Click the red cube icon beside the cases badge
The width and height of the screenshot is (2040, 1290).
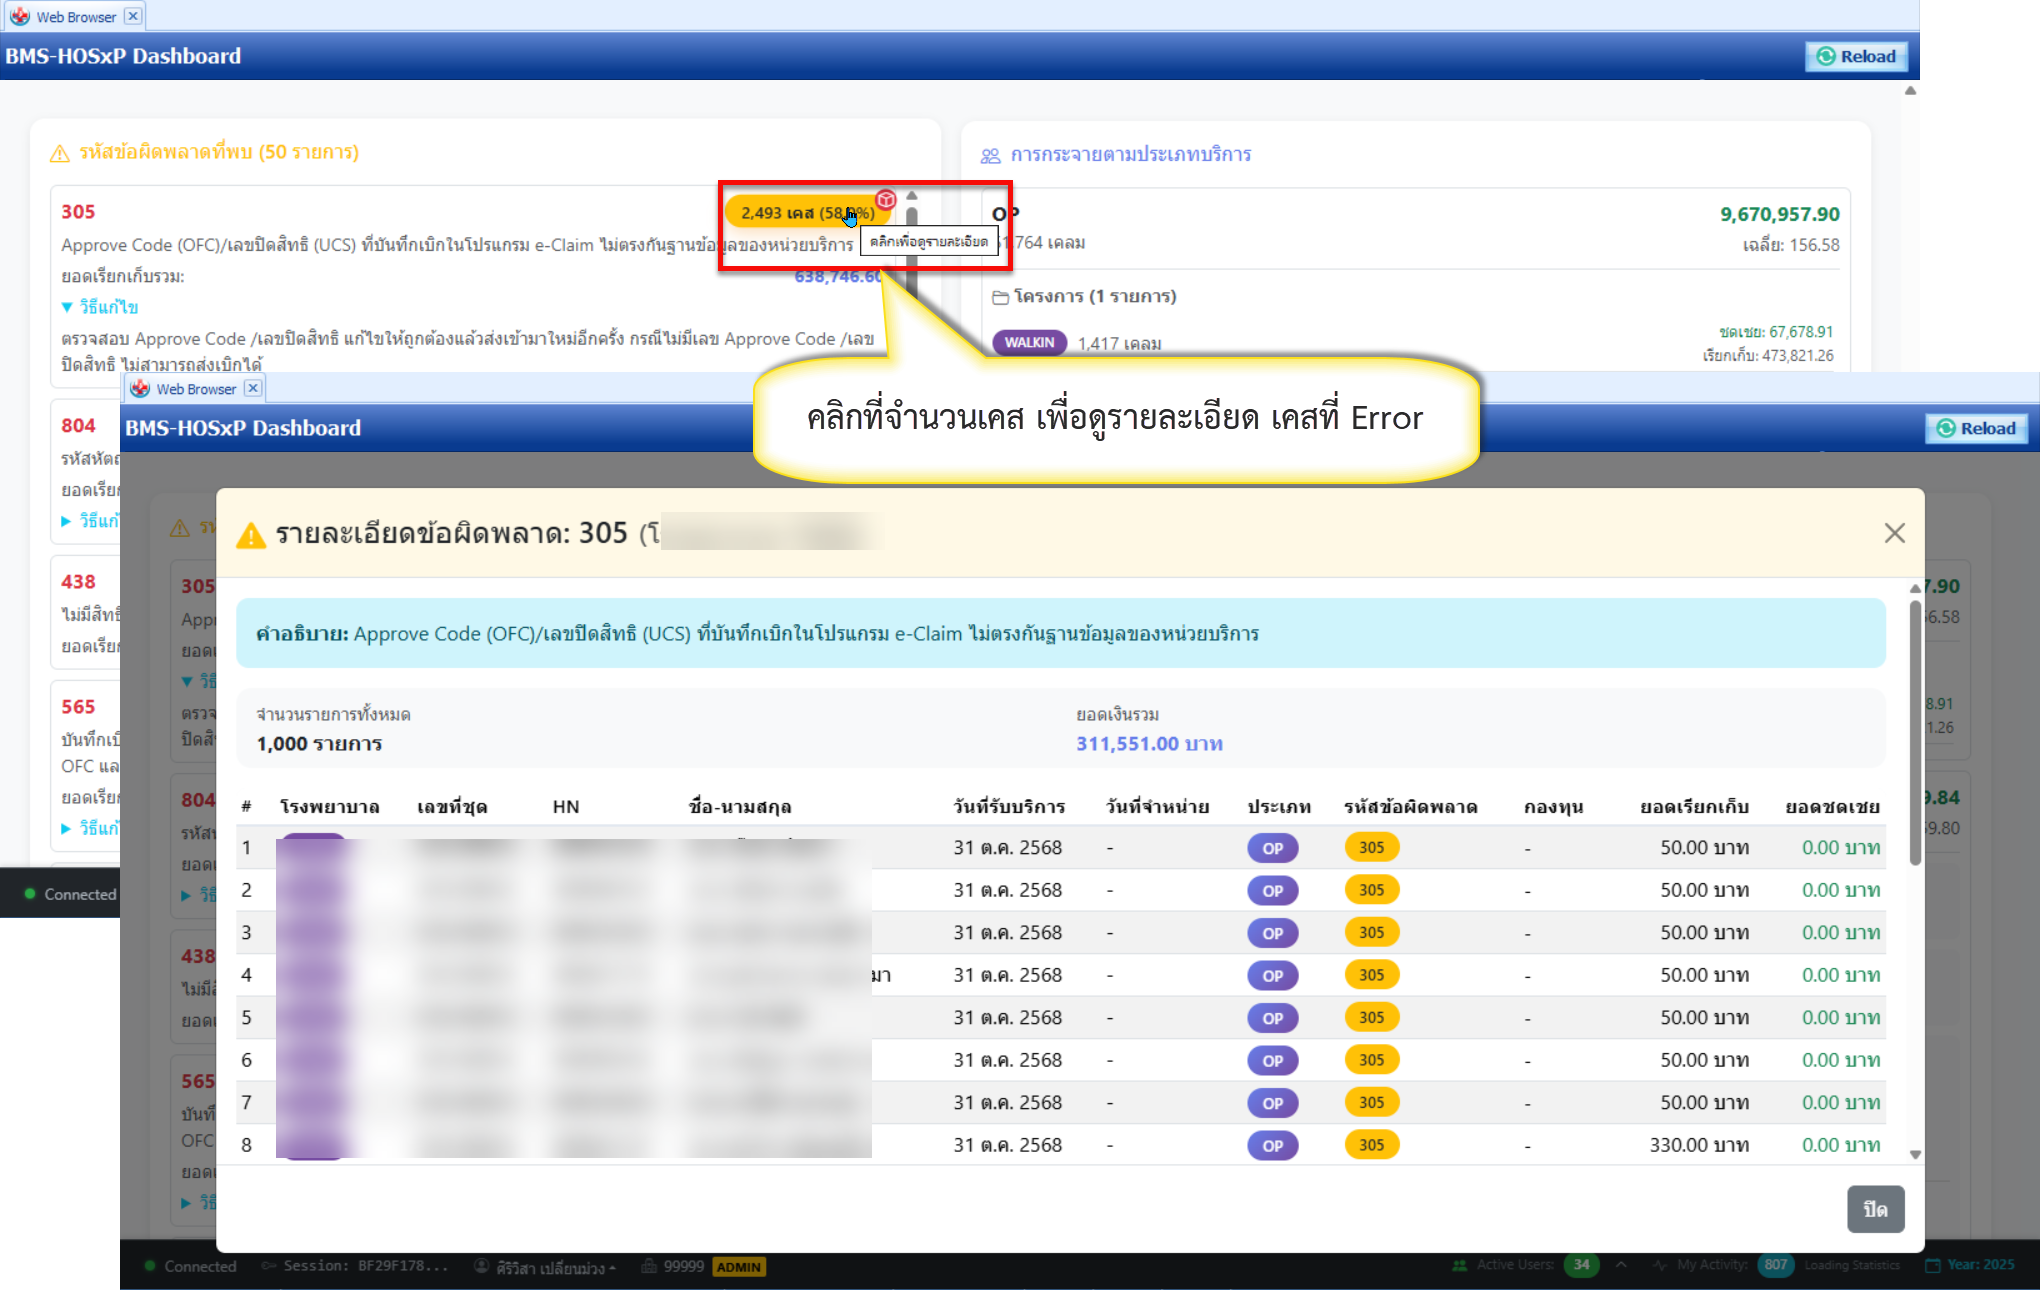tap(886, 199)
